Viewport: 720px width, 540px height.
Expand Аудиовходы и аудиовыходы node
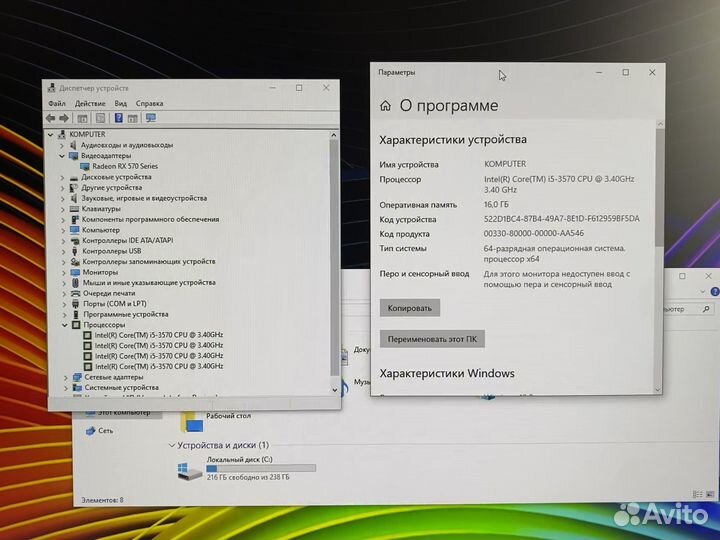pyautogui.click(x=62, y=145)
